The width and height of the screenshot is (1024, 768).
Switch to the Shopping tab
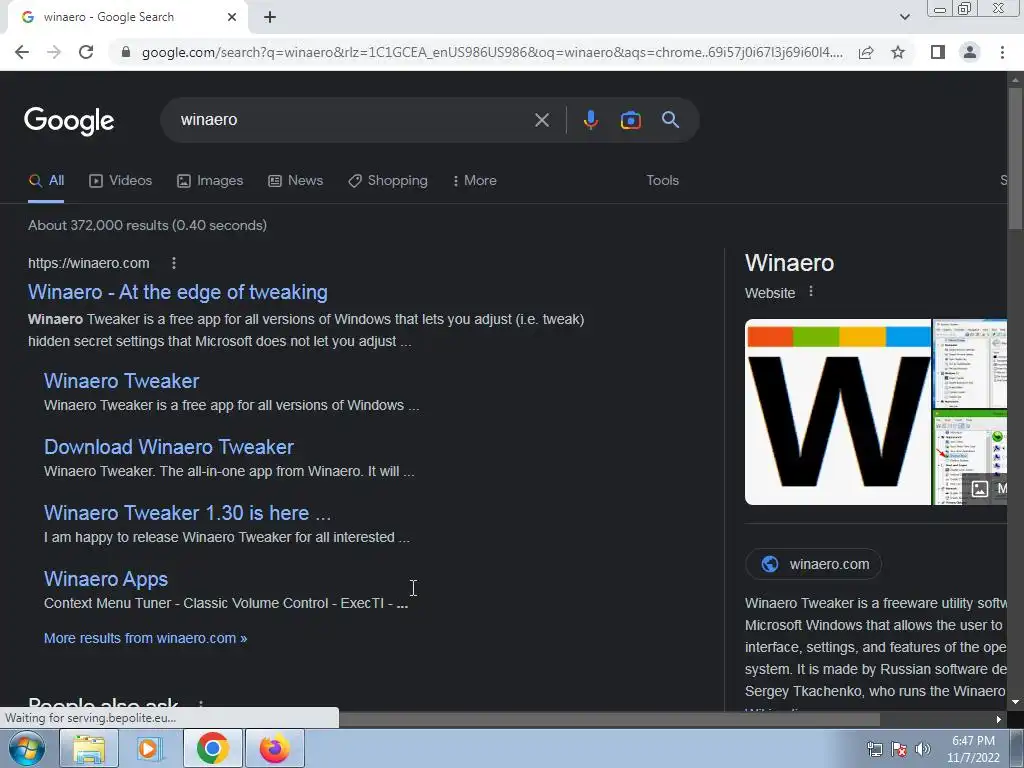pos(388,181)
